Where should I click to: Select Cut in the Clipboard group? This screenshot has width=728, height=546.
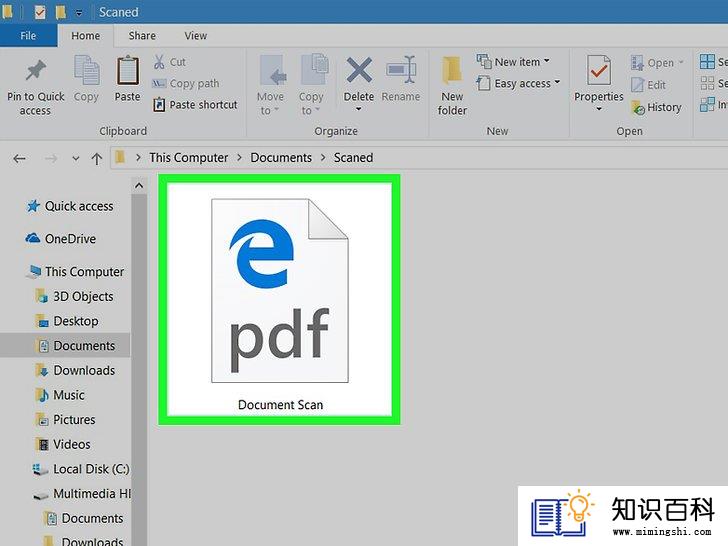click(x=170, y=62)
